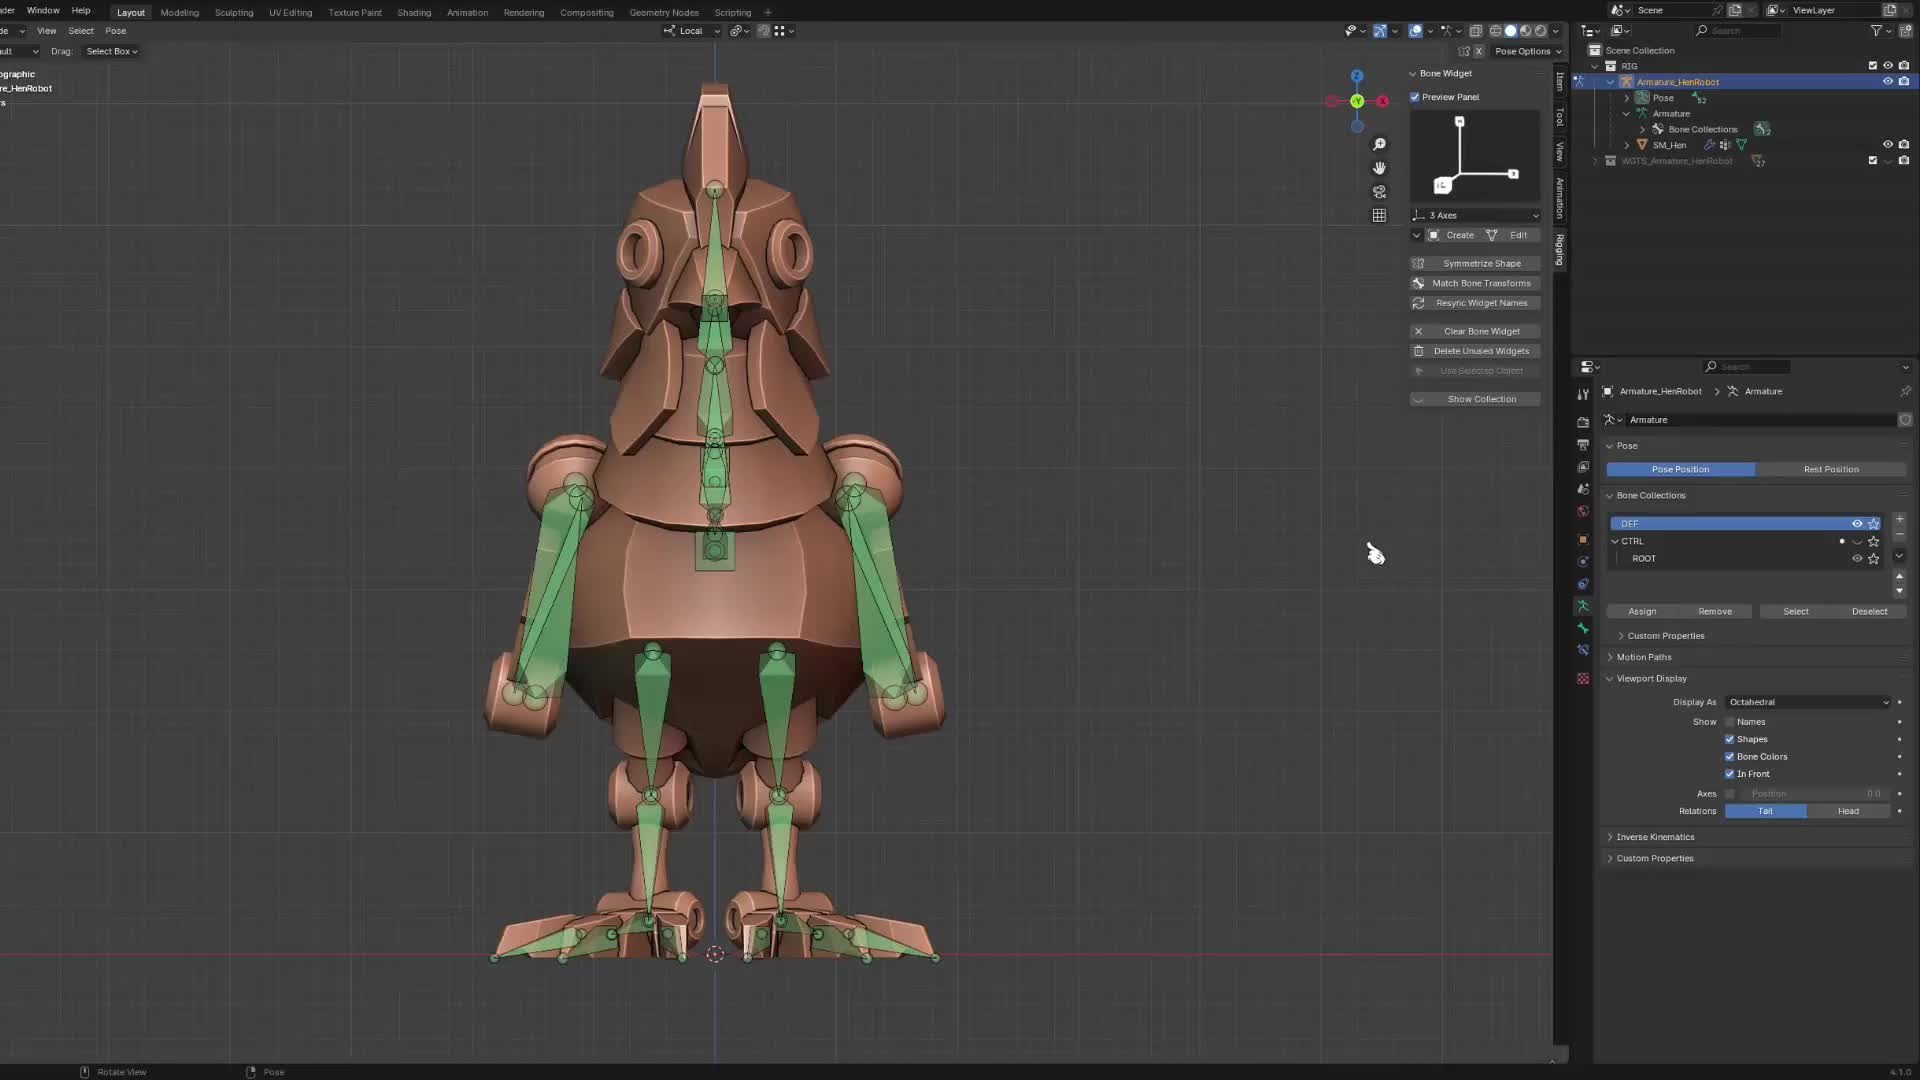The image size is (1920, 1080).
Task: Uncheck In Front checkbox
Action: click(1729, 774)
